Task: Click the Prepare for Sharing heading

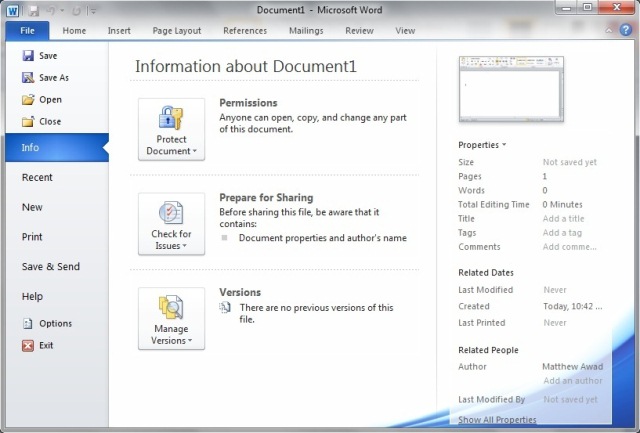Action: coord(266,198)
